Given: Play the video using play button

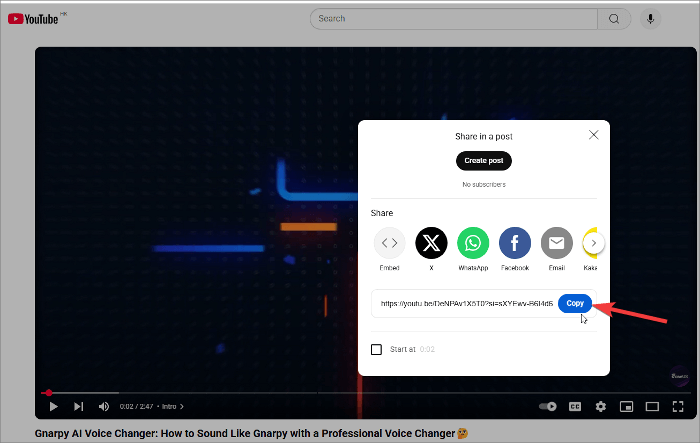Looking at the screenshot, I should pos(54,407).
